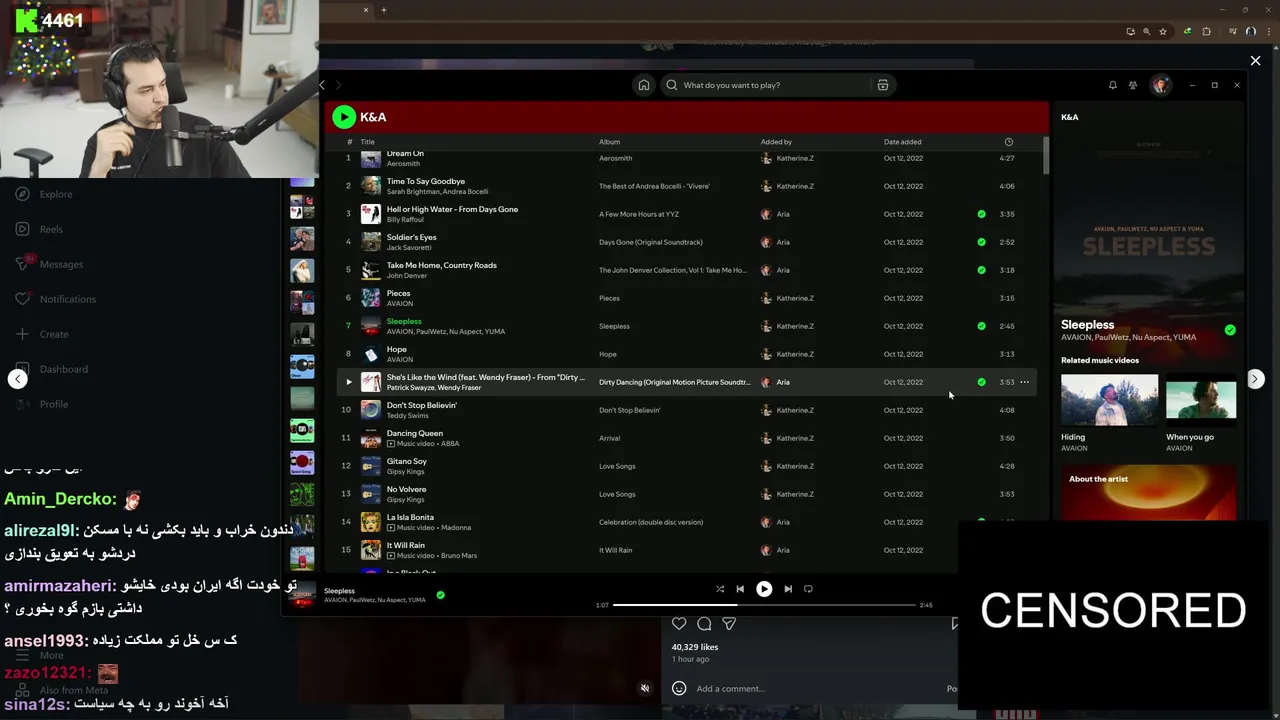Image resolution: width=1280 pixels, height=720 pixels.
Task: Open Dancing Queen track title
Action: coord(415,433)
